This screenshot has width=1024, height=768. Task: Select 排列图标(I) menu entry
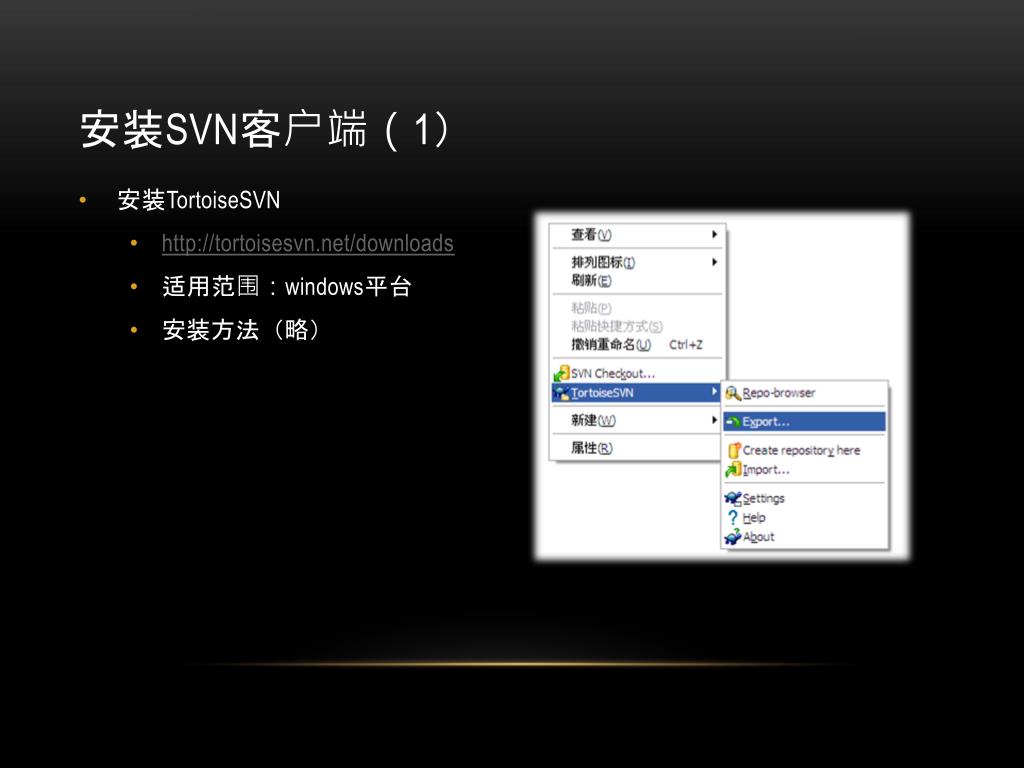(x=637, y=263)
